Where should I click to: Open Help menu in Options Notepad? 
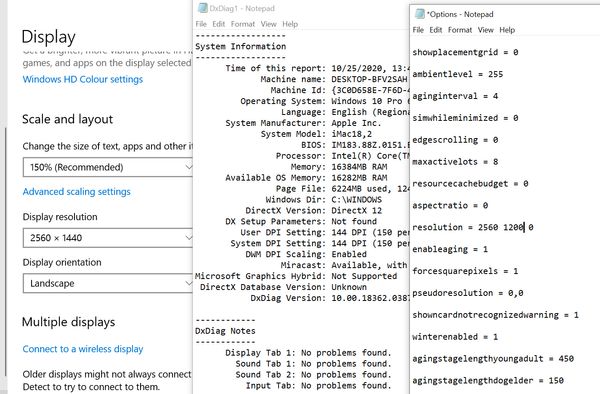tap(507, 30)
